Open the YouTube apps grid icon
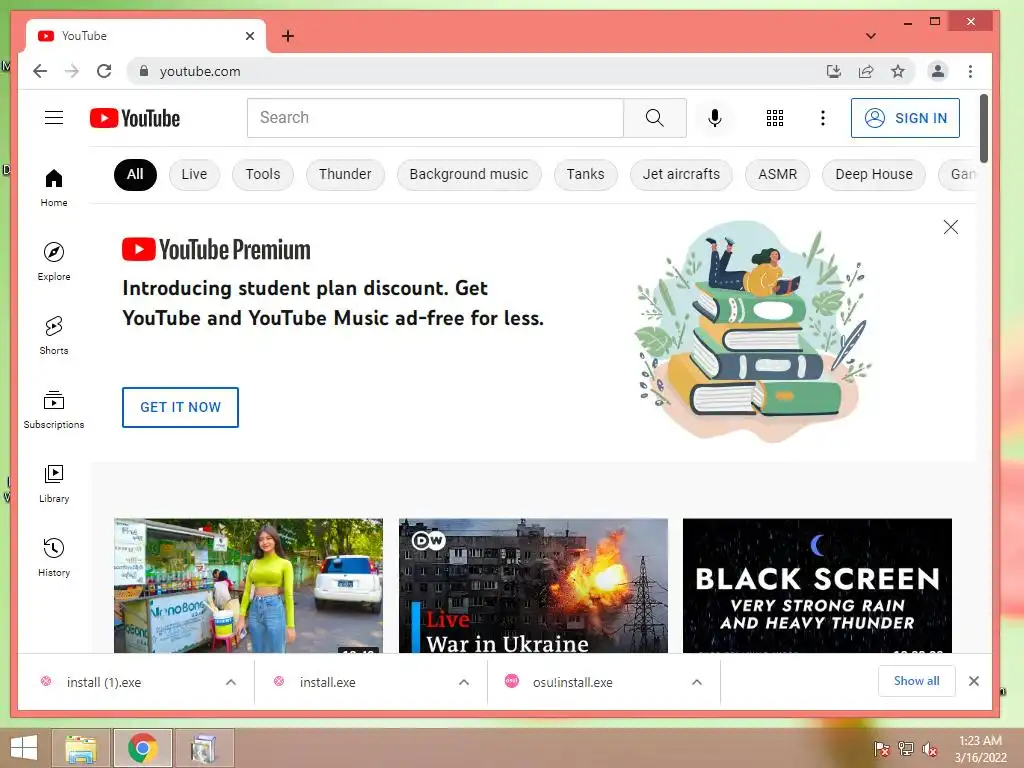1024x768 pixels. pos(775,118)
